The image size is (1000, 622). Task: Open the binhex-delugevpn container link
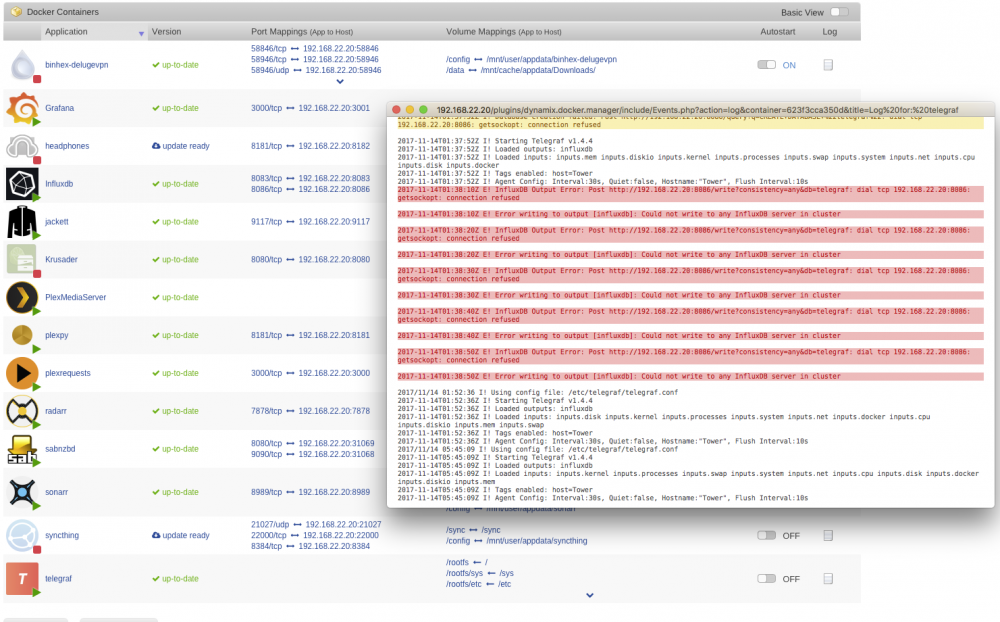(77, 65)
